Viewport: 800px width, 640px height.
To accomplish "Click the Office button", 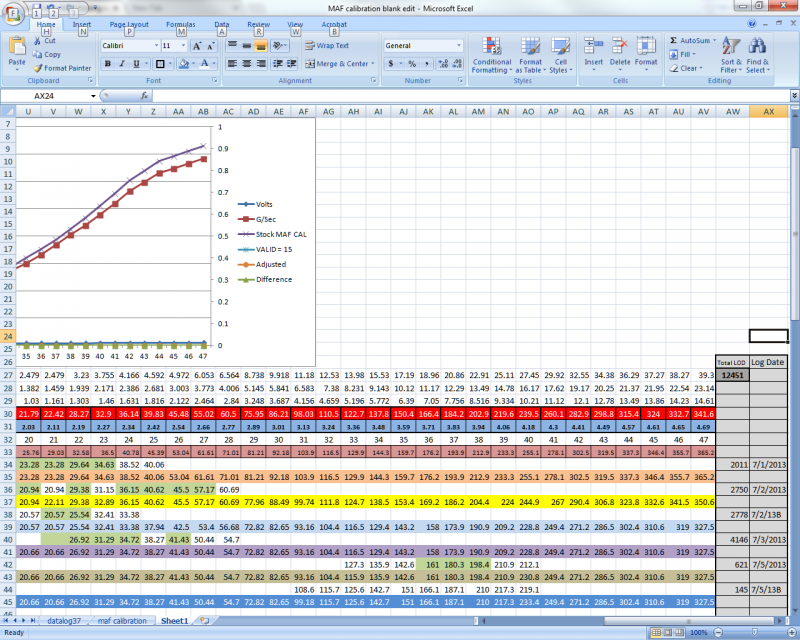I will click(14, 13).
